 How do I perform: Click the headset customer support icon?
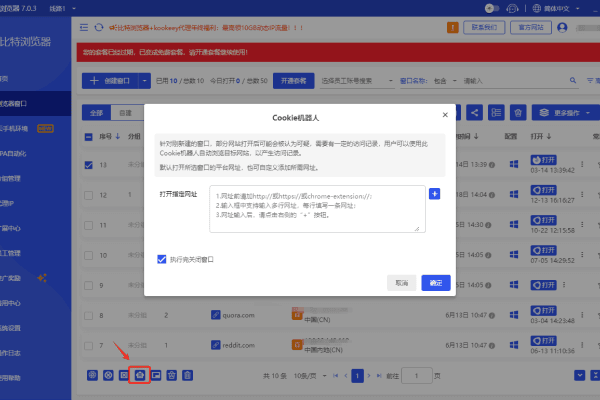pyautogui.click(x=512, y=8)
